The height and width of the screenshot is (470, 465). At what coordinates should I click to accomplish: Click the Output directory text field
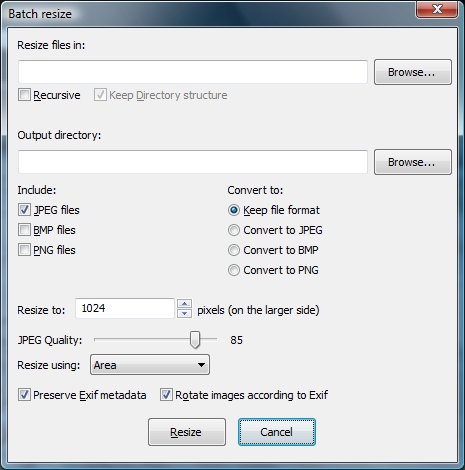click(193, 162)
